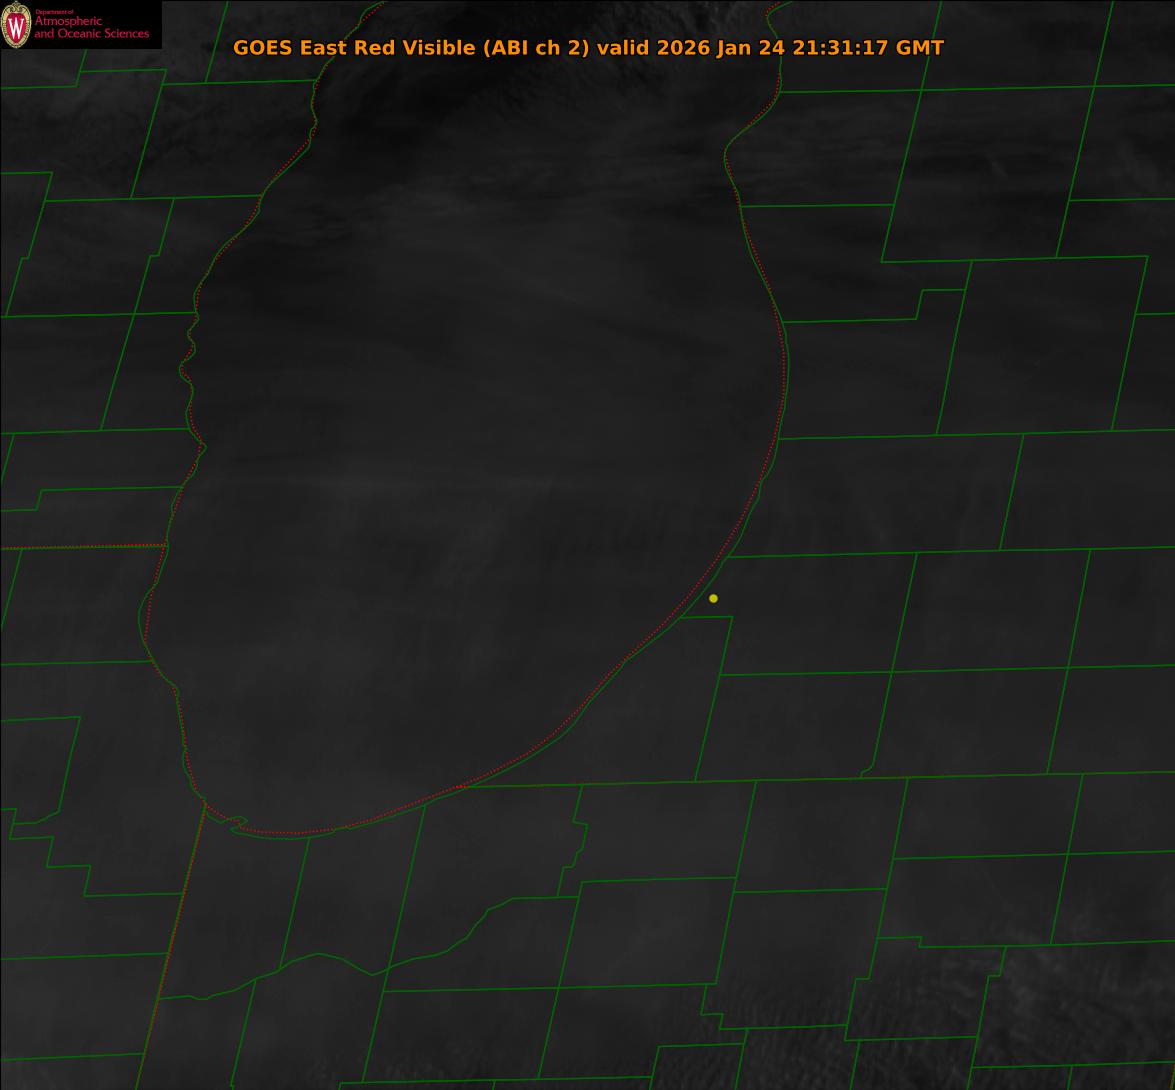Click the small 'Department of' logo text
The width and height of the screenshot is (1175, 1090).
tap(54, 12)
